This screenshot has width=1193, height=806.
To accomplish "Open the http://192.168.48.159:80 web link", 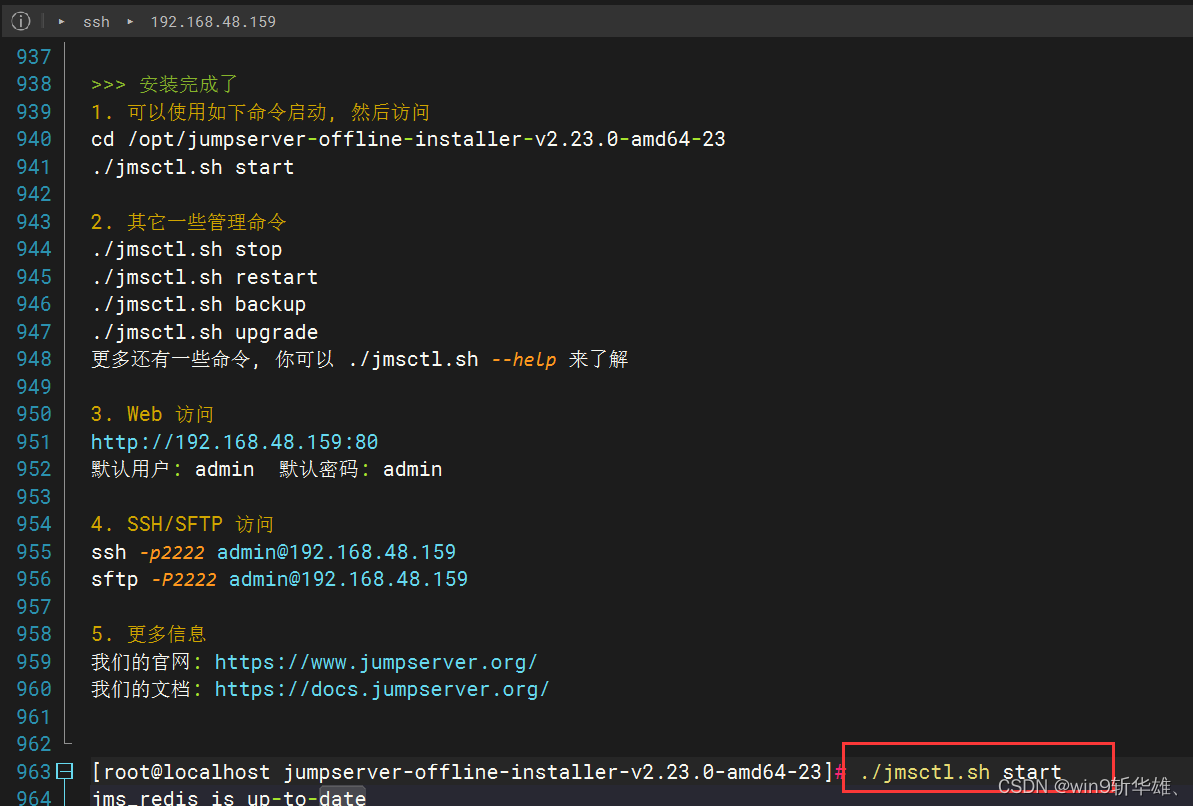I will 234,442.
